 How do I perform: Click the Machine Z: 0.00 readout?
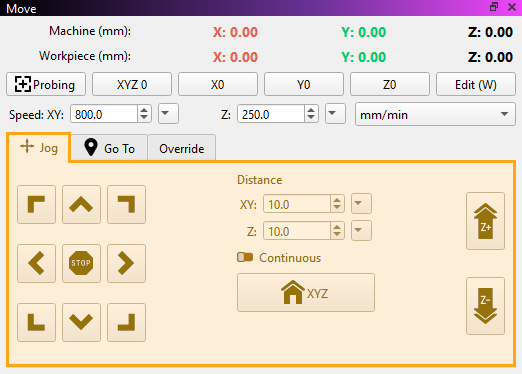pos(490,32)
